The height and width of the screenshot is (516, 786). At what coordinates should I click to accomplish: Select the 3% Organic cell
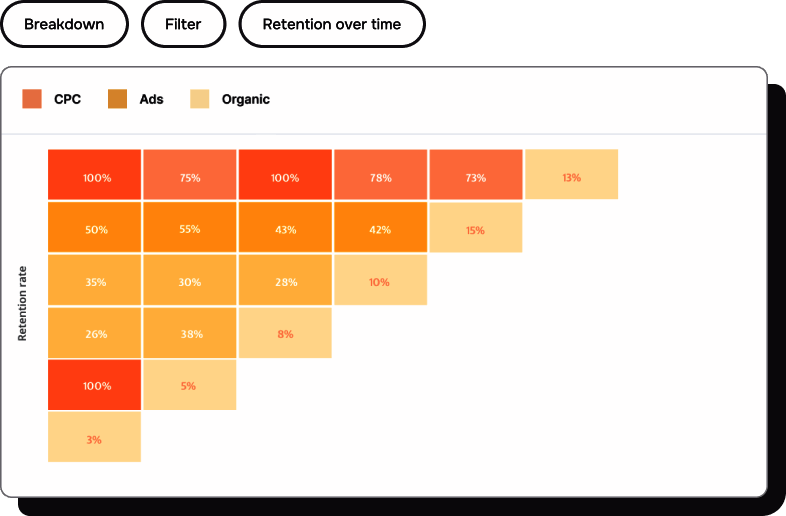[94, 439]
